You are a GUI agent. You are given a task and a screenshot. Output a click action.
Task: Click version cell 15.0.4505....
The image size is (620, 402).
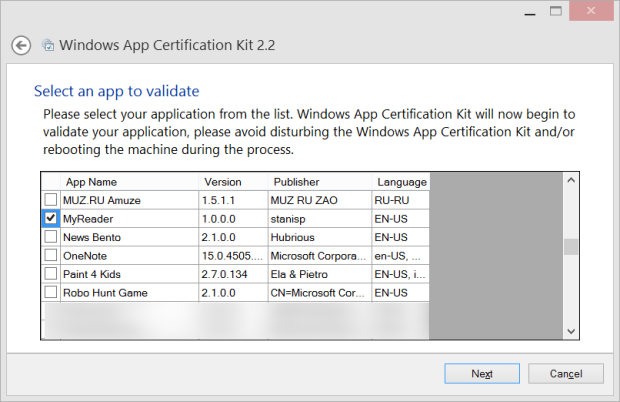click(233, 256)
